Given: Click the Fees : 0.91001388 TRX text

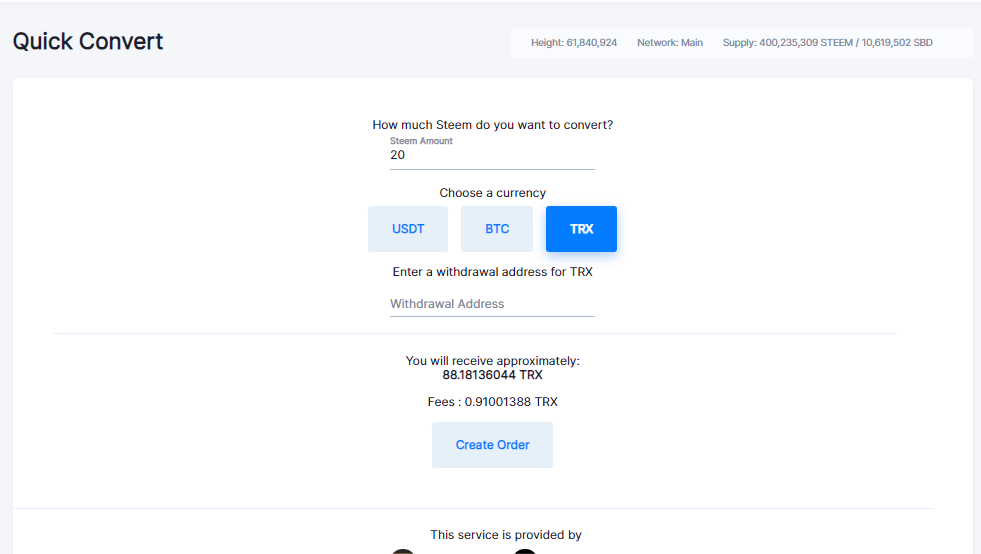Looking at the screenshot, I should tap(492, 402).
